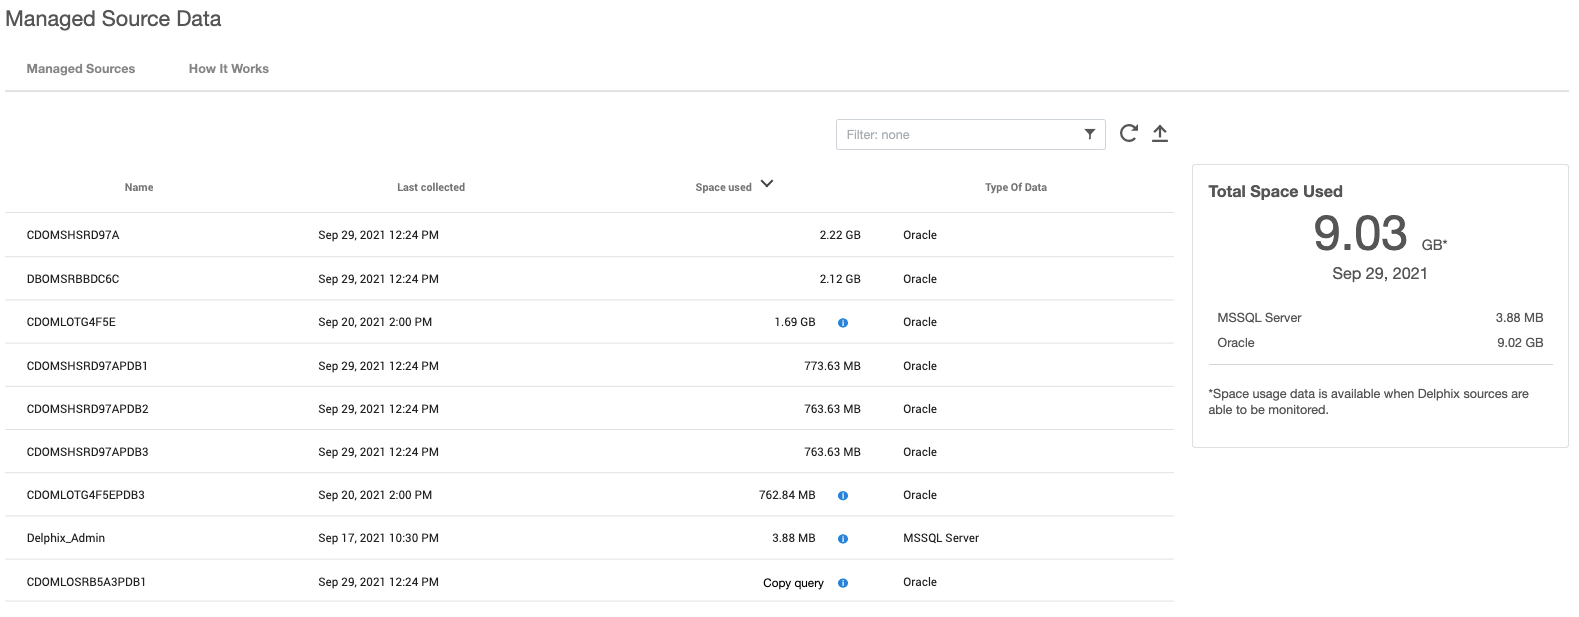Click the upload/export arrow icon

pos(1160,134)
